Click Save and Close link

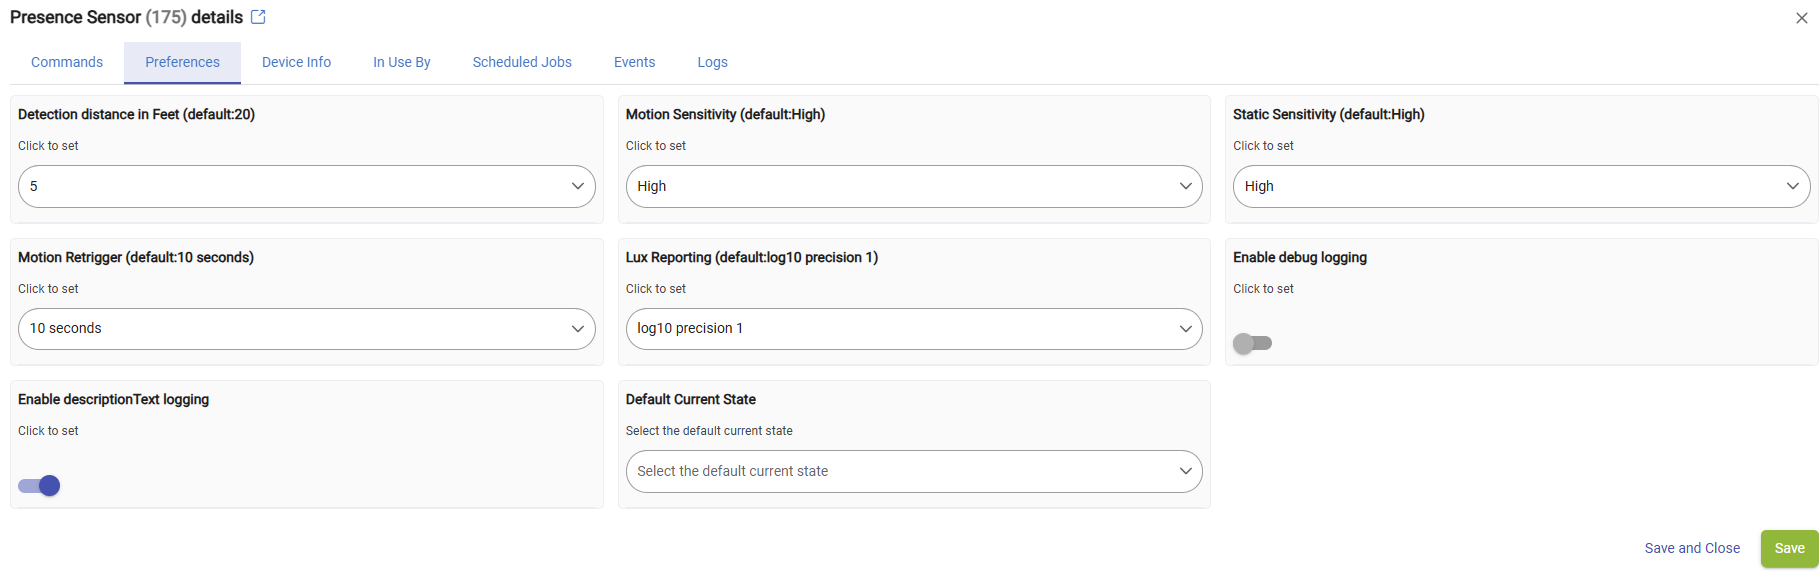click(1692, 548)
